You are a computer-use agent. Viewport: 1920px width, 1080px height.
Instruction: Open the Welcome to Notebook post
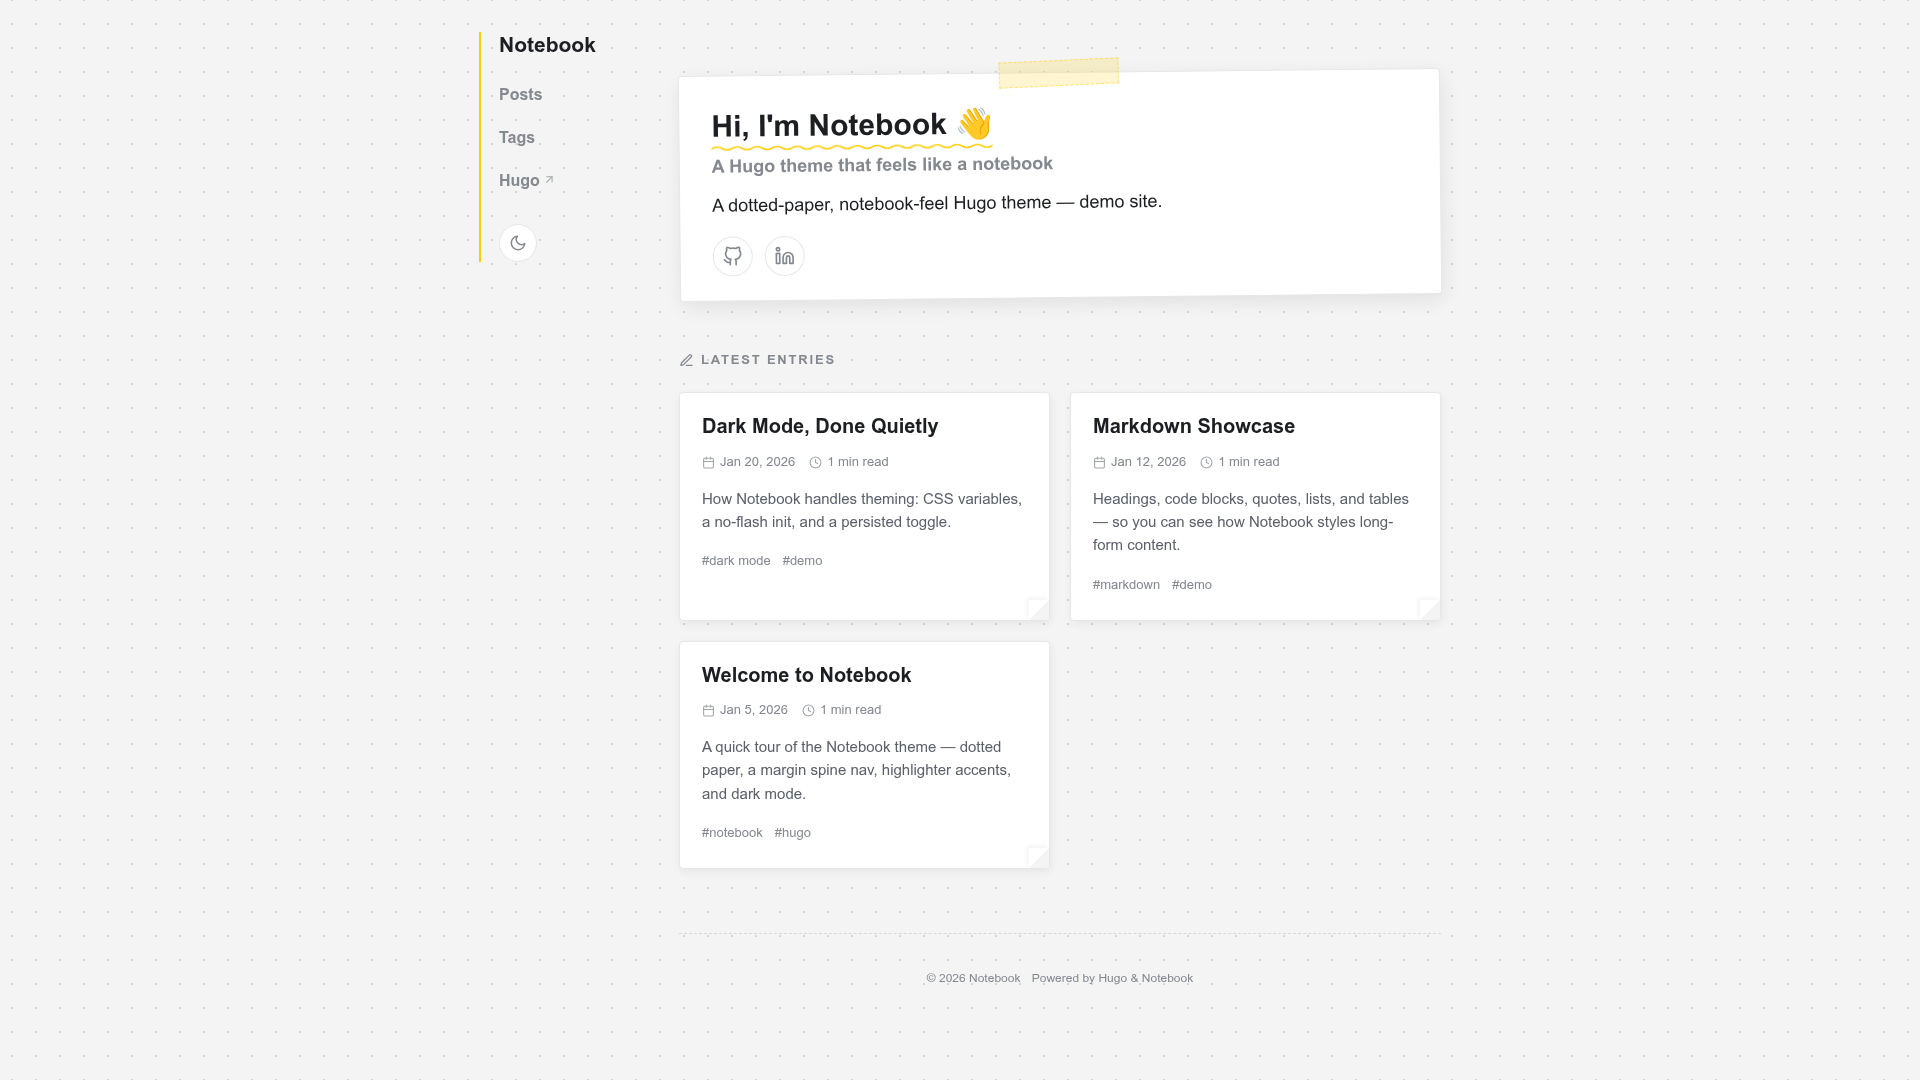[806, 675]
